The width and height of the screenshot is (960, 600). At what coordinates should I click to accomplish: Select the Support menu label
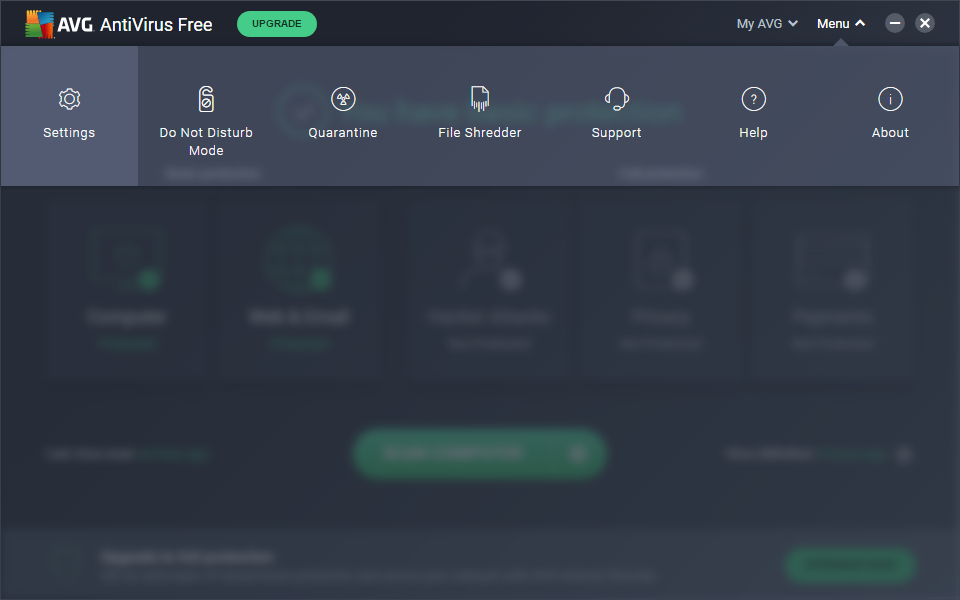coord(617,133)
